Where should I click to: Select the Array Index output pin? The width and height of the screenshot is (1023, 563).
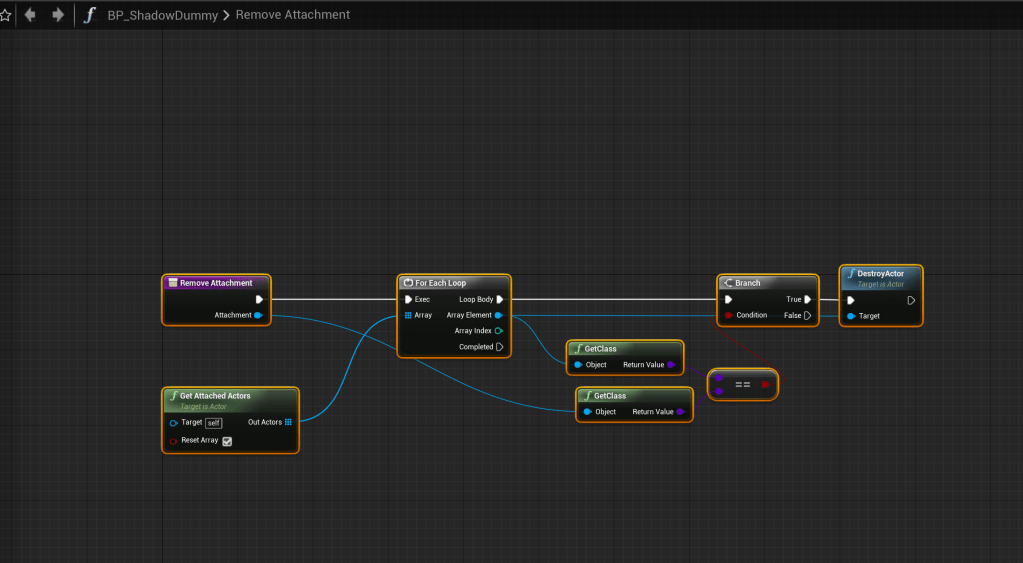pyautogui.click(x=498, y=331)
